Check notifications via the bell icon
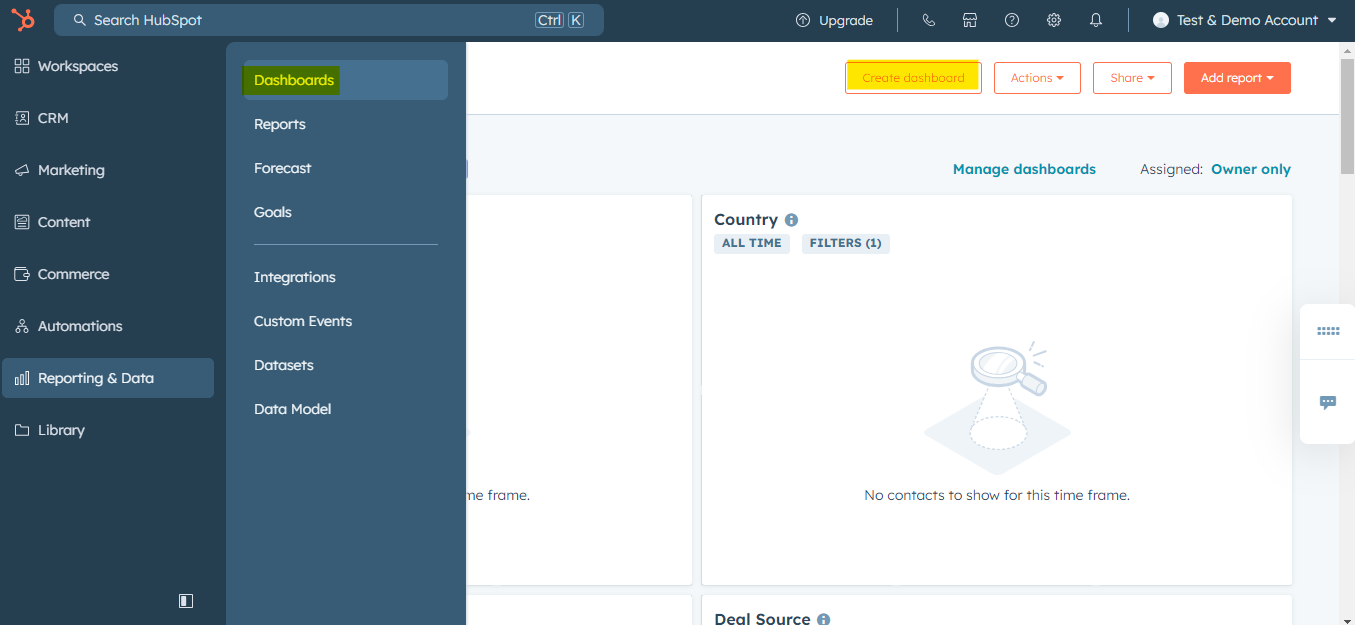1355x625 pixels. [1095, 19]
